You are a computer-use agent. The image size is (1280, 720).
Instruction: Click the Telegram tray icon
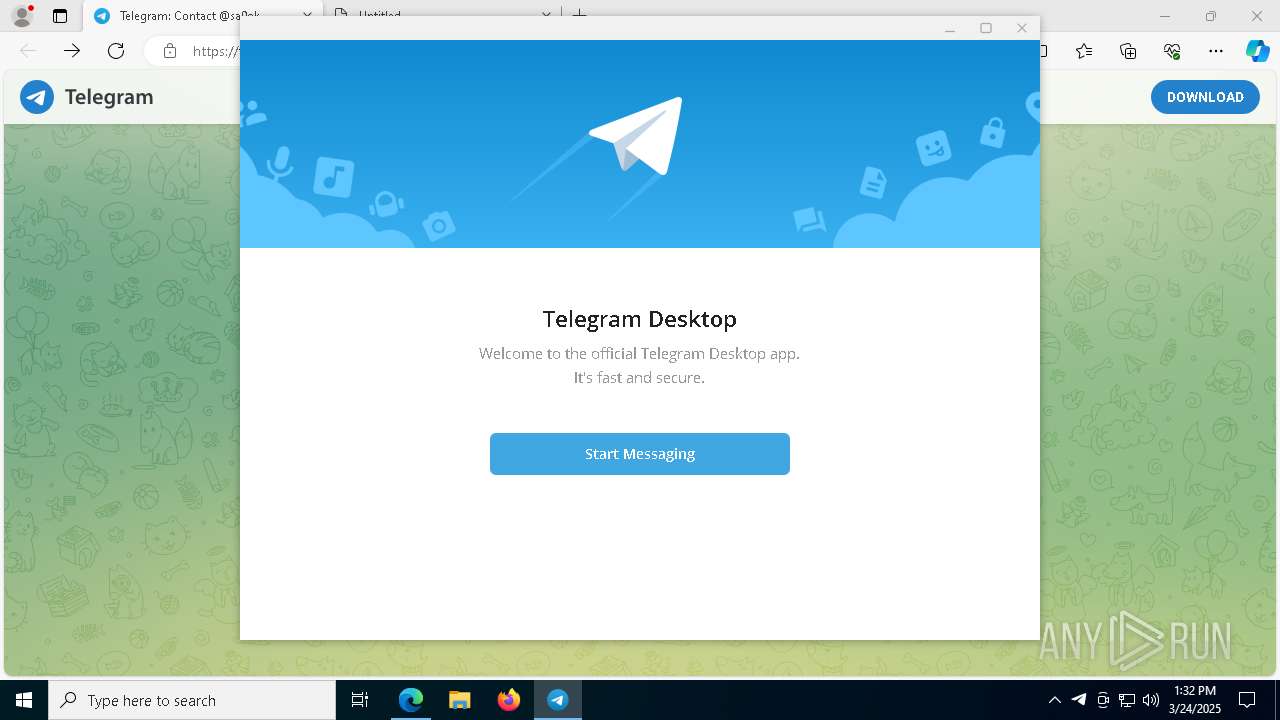coord(1079,700)
